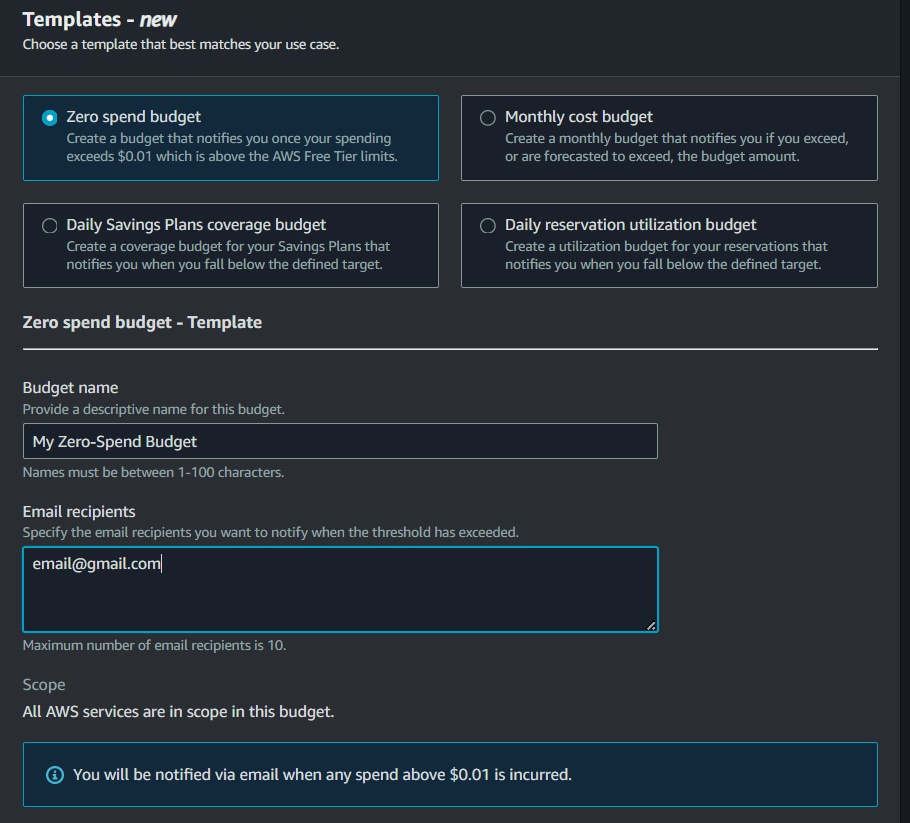Choose the Daily Savings Plans coverage radio button
The height and width of the screenshot is (823, 910).
[50, 226]
